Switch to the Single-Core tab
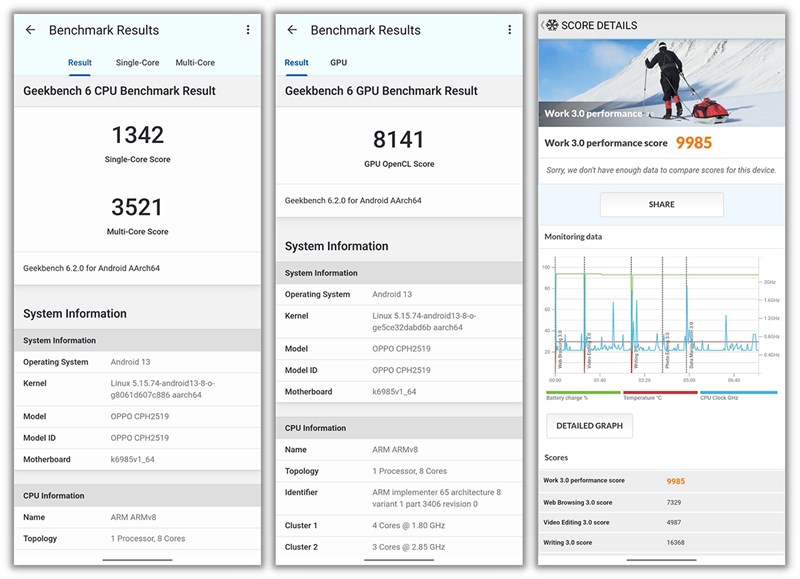The height and width of the screenshot is (579, 800). pyautogui.click(x=137, y=63)
